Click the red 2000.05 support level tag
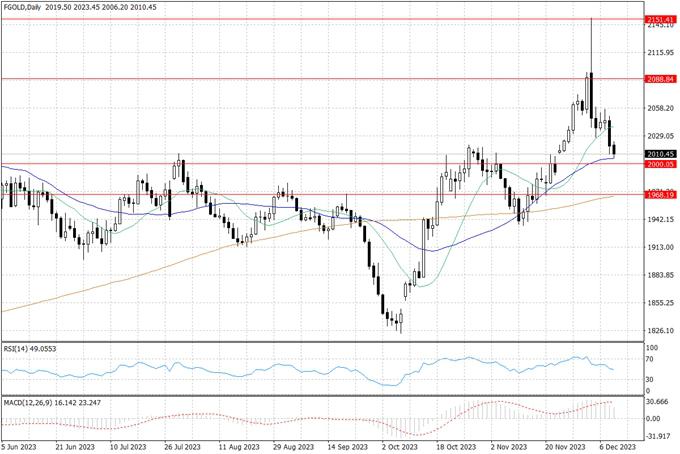This screenshot has width=680, height=454. 658,164
